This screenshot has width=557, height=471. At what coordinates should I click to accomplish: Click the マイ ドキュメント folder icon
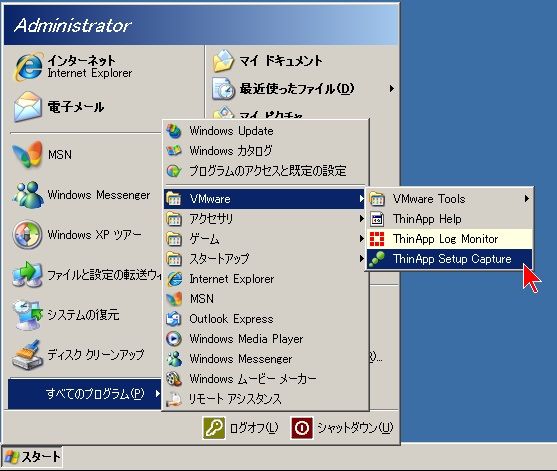223,61
